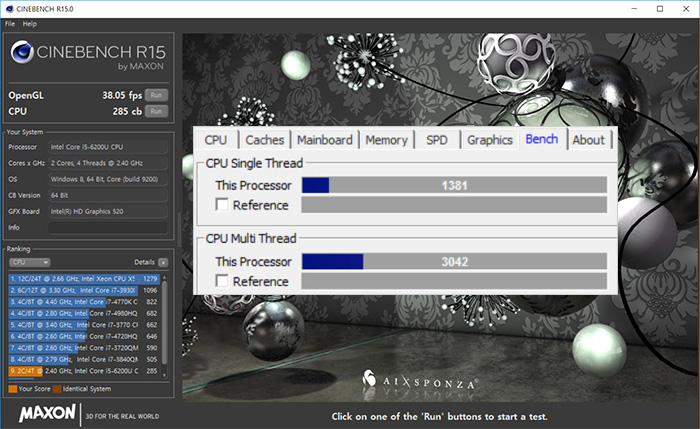Select ranking row 3 i7-4770K 822

[84, 302]
